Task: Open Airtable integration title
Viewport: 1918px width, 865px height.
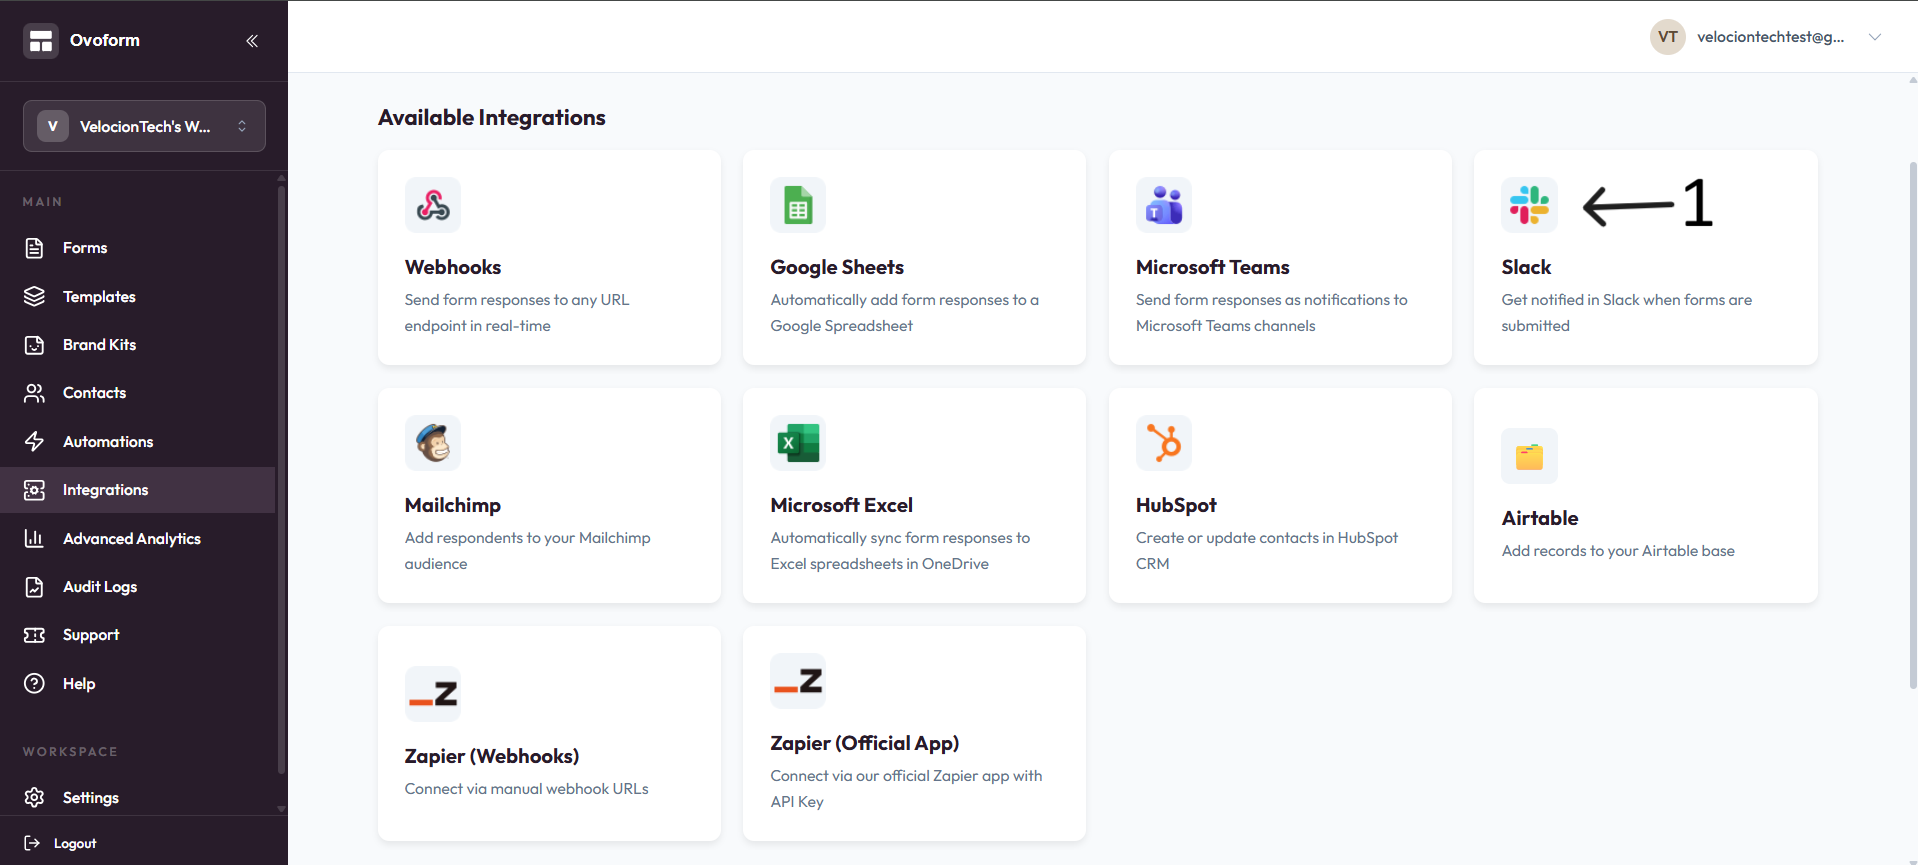Action: pos(1540,518)
